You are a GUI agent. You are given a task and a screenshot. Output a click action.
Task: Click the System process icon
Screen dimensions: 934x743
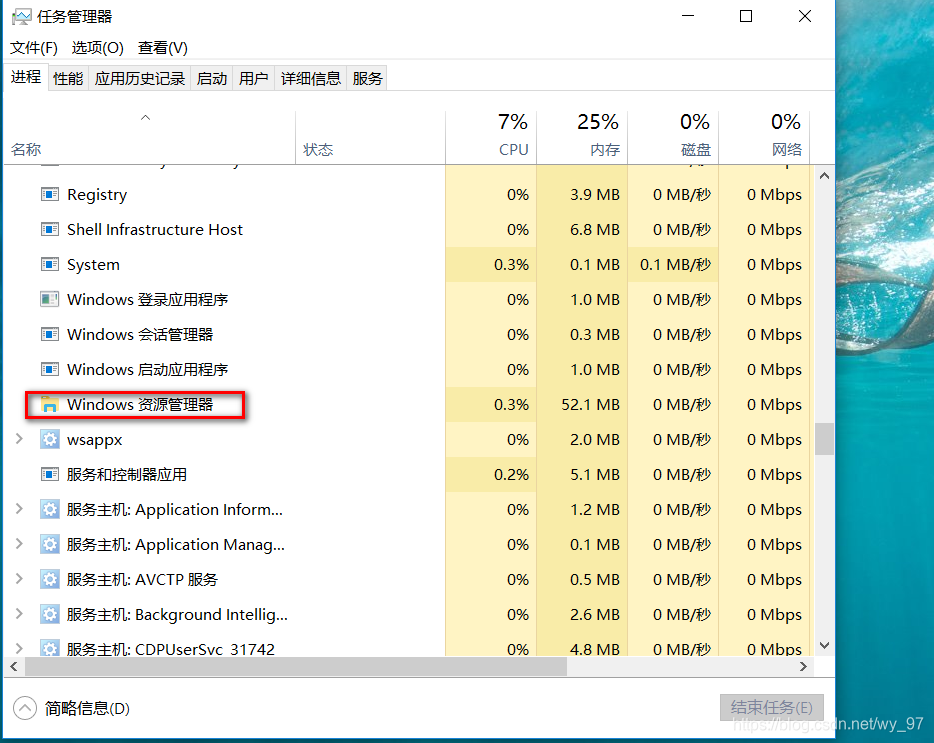49,264
